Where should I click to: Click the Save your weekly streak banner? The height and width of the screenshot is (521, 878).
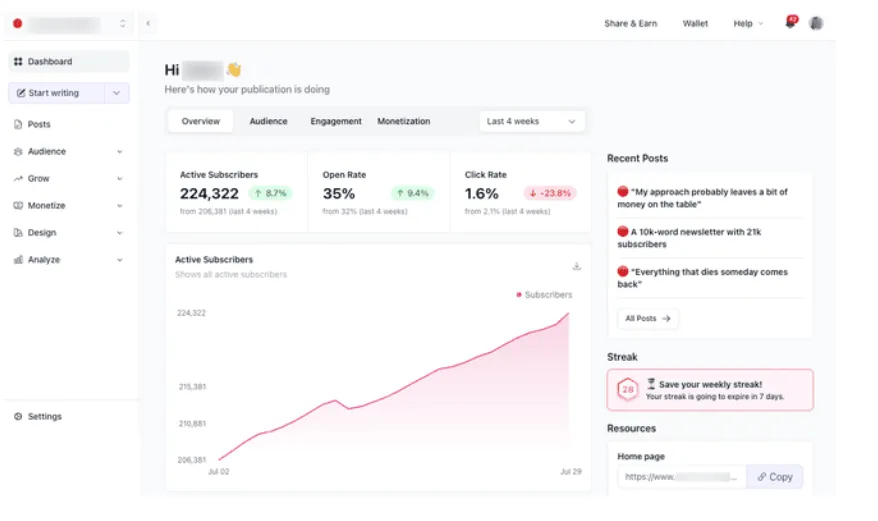pyautogui.click(x=710, y=390)
